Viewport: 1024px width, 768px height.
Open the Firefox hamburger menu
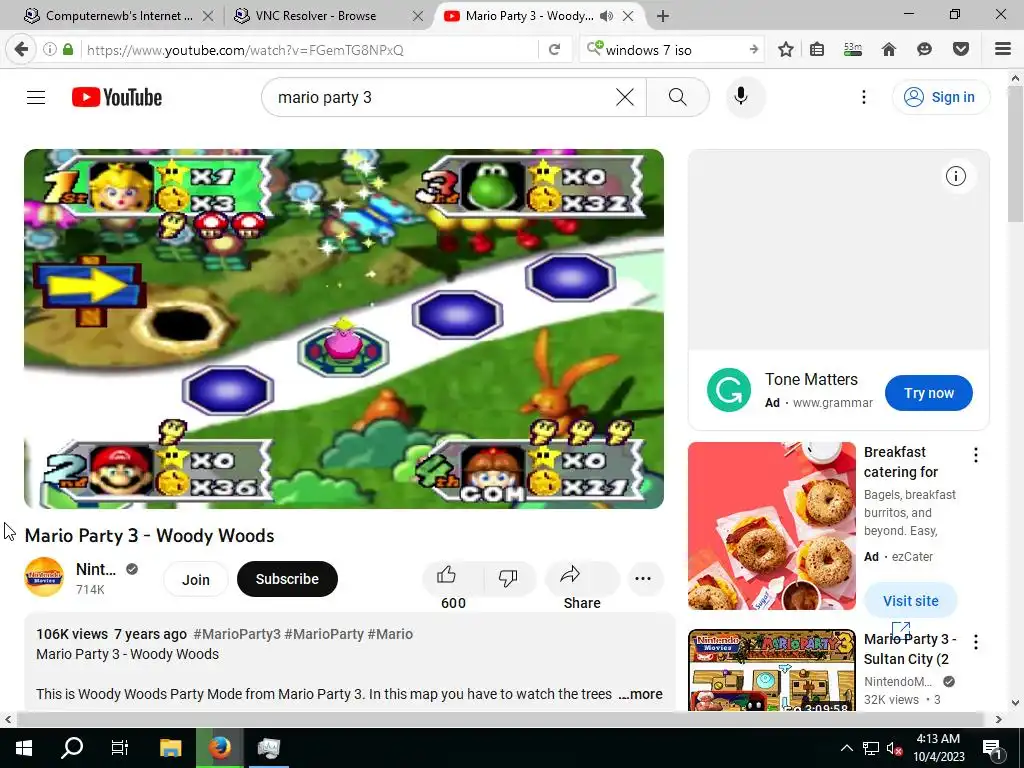(x=1002, y=49)
